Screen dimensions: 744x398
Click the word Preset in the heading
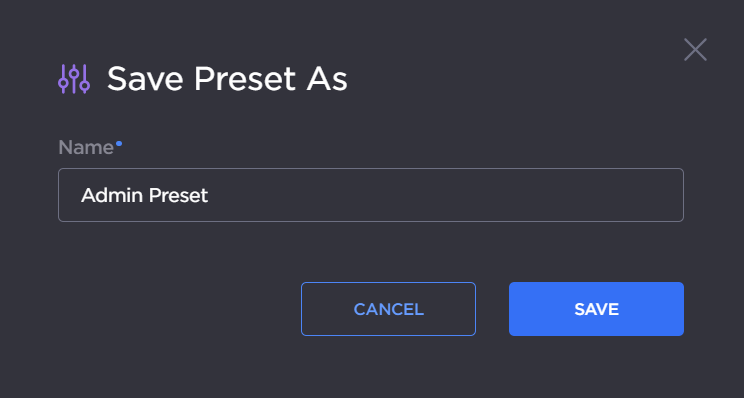click(x=244, y=79)
